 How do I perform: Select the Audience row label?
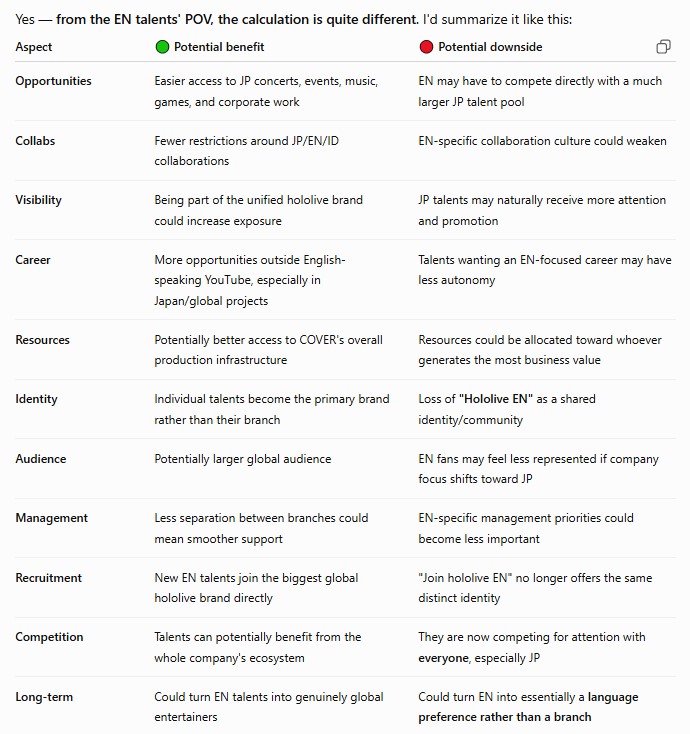pos(41,459)
